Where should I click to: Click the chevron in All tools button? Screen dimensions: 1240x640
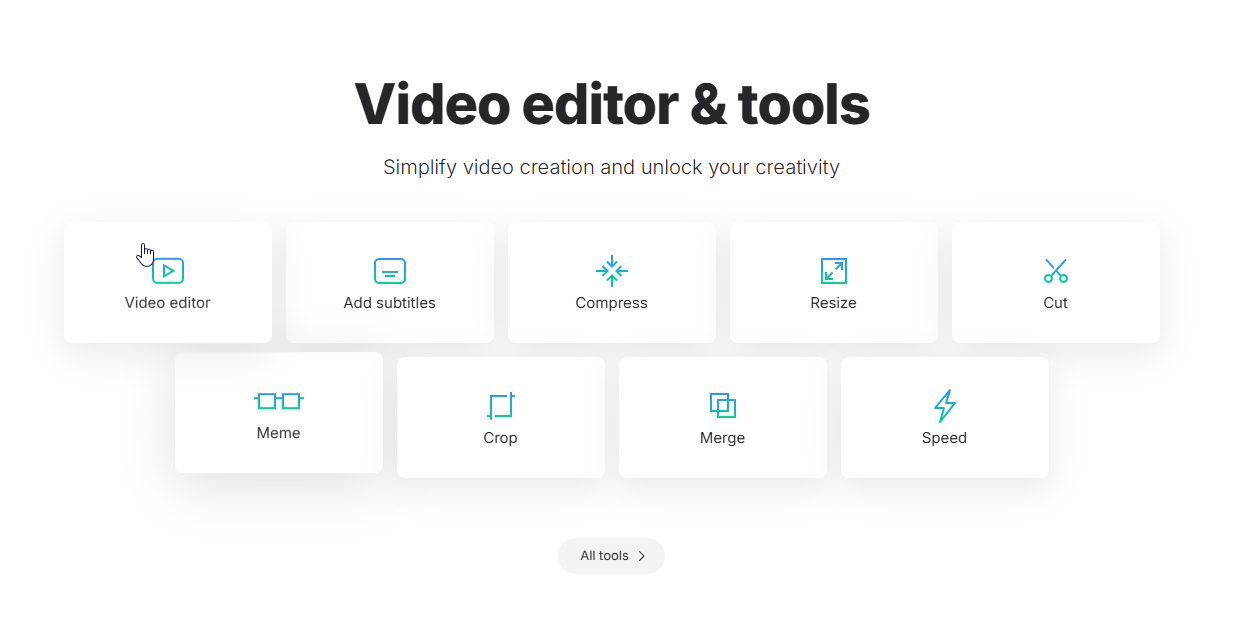coord(642,556)
